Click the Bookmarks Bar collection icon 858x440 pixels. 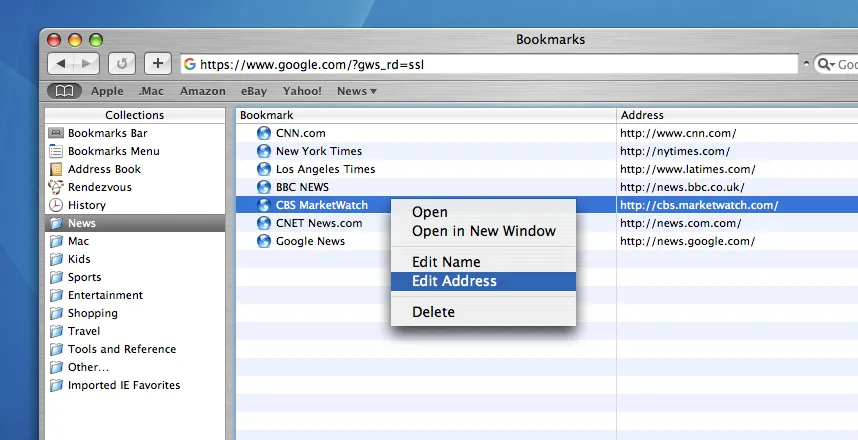56,133
